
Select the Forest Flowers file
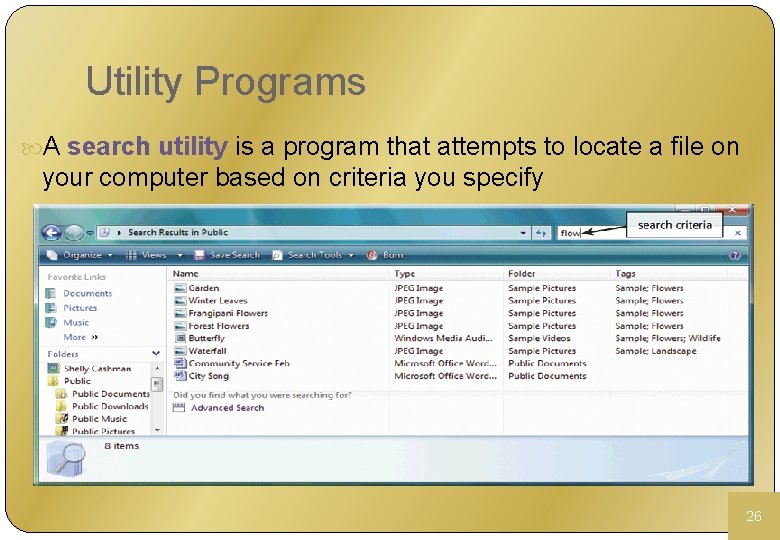click(218, 326)
